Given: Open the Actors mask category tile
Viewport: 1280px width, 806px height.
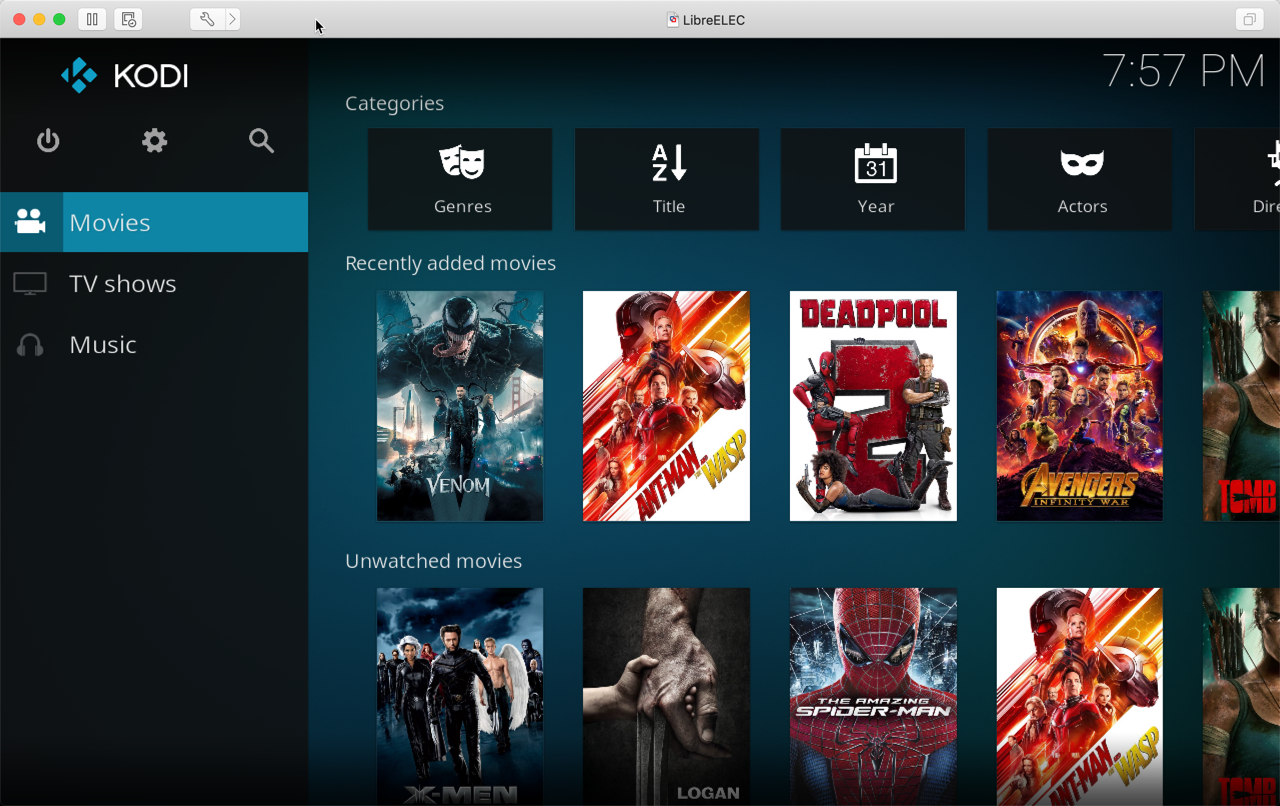Looking at the screenshot, I should [1080, 179].
